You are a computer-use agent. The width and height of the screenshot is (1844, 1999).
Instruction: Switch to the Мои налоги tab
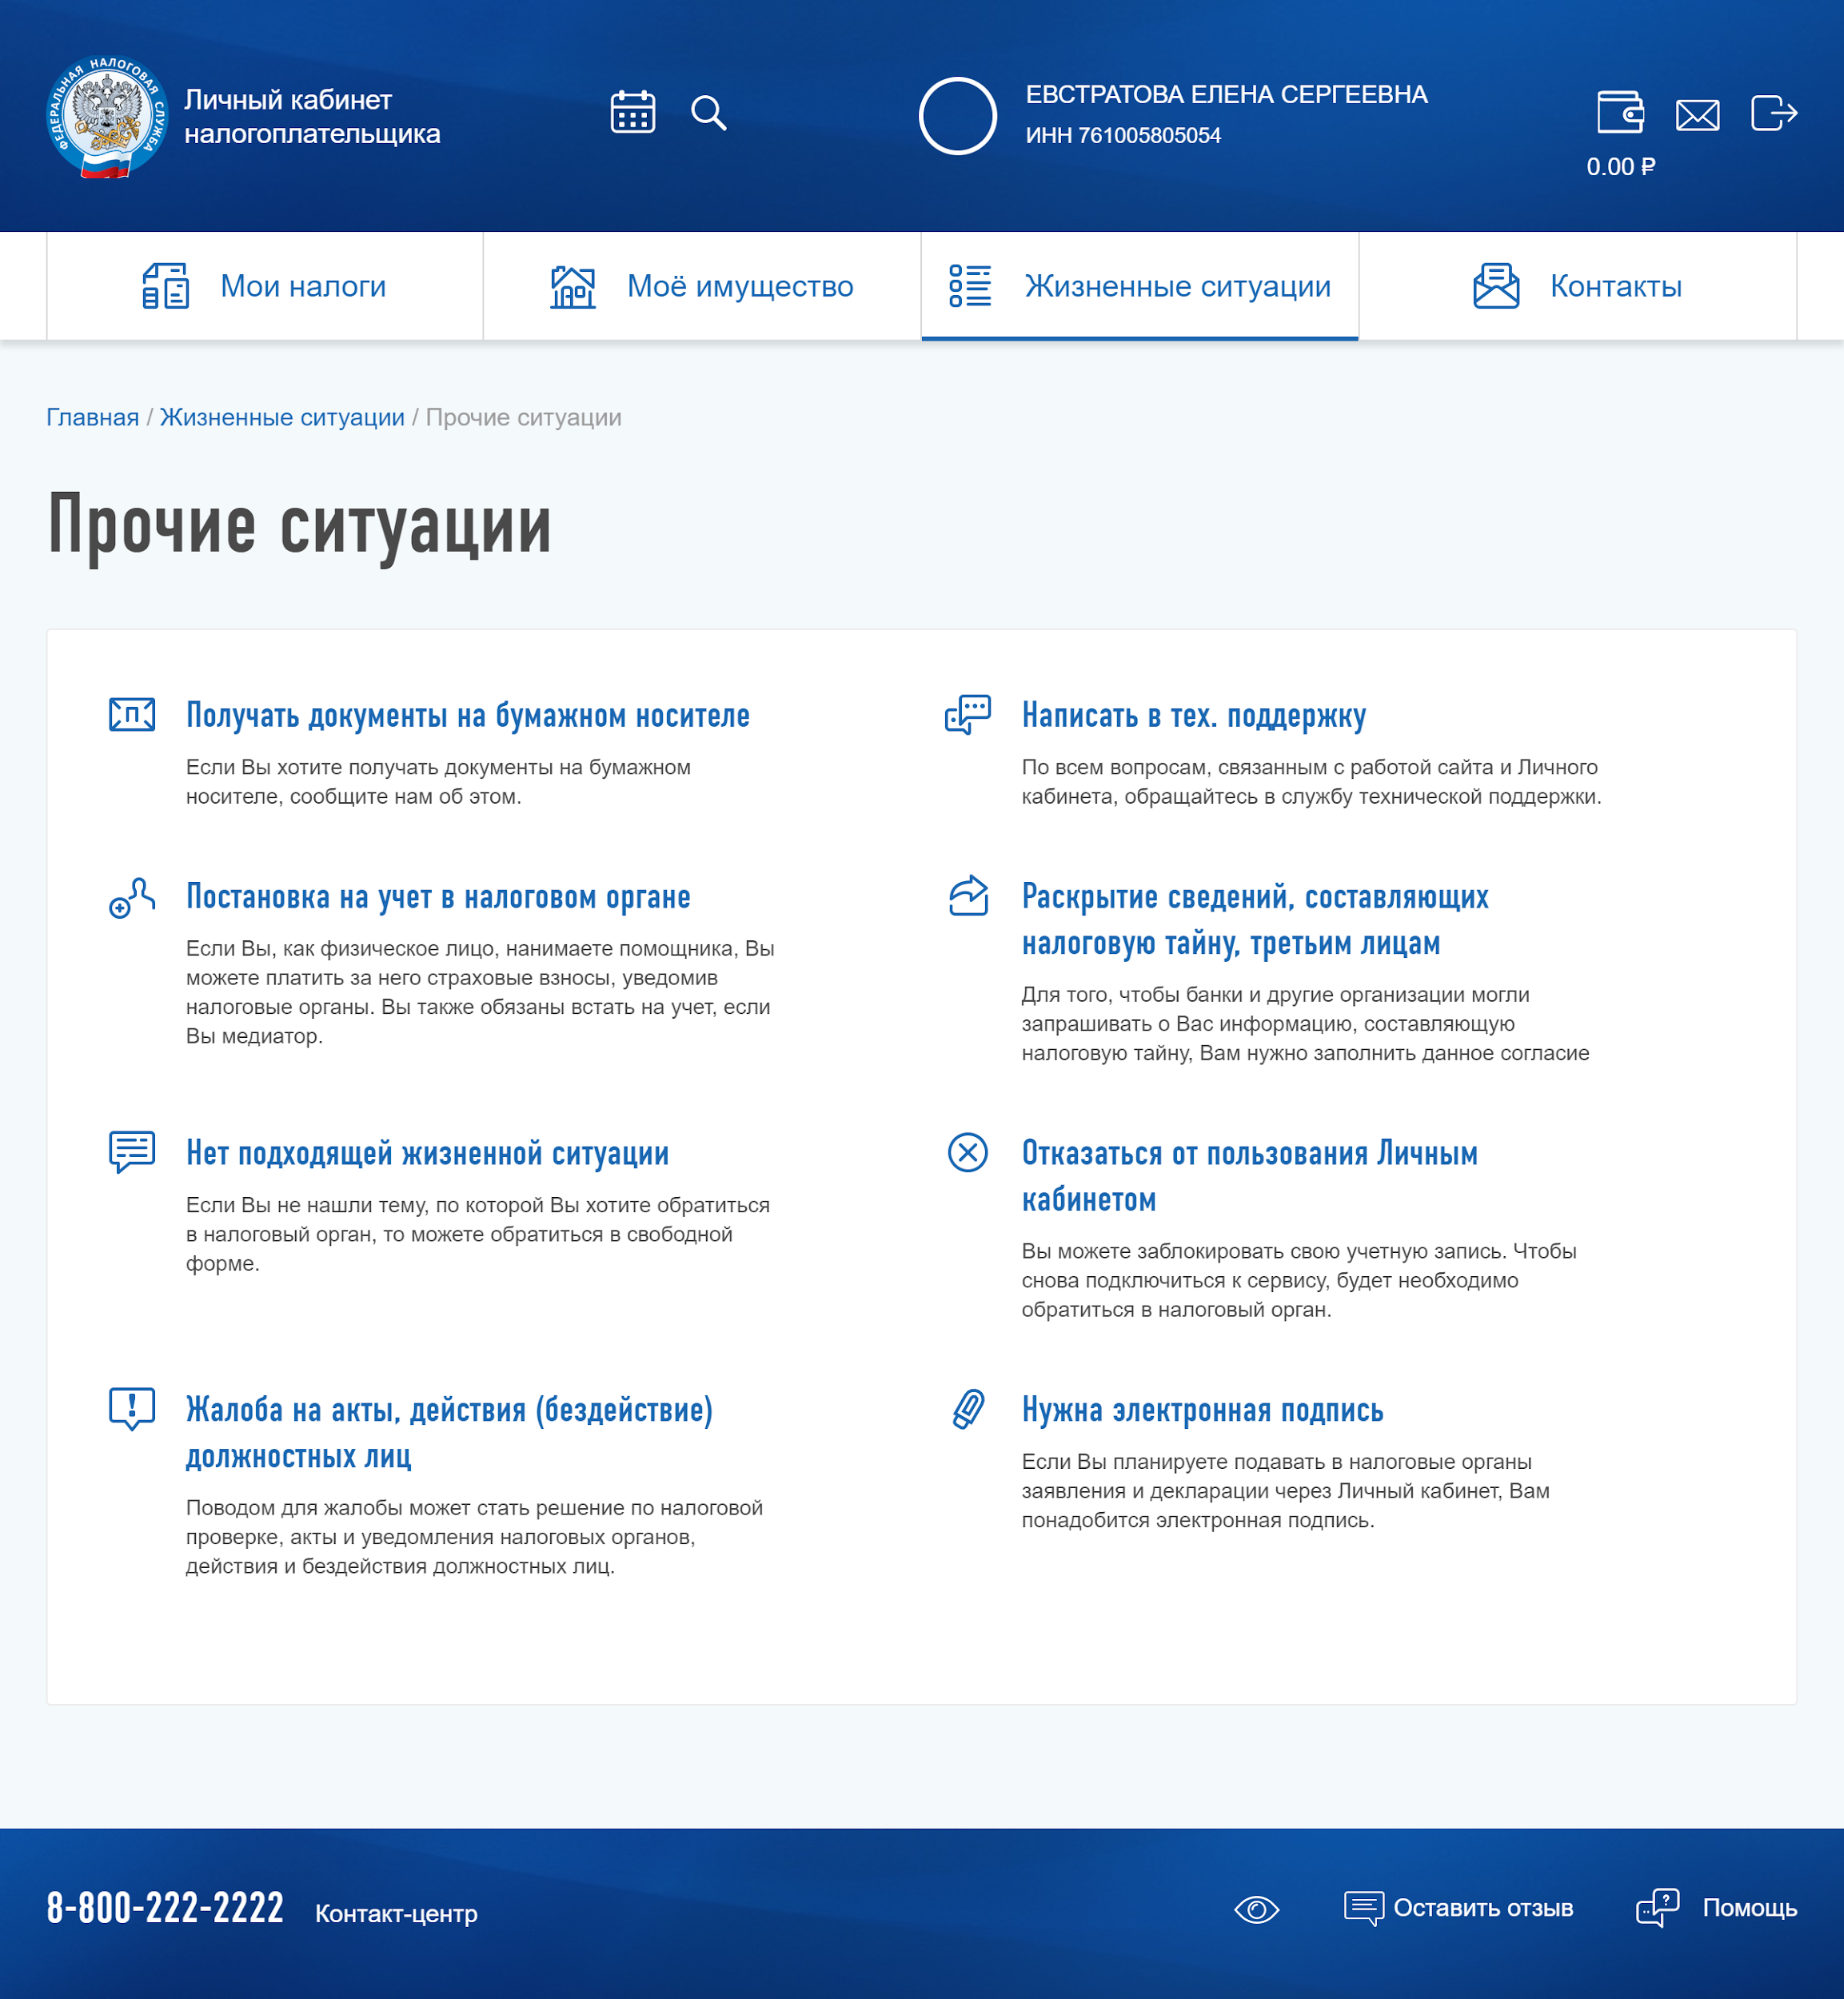[265, 287]
